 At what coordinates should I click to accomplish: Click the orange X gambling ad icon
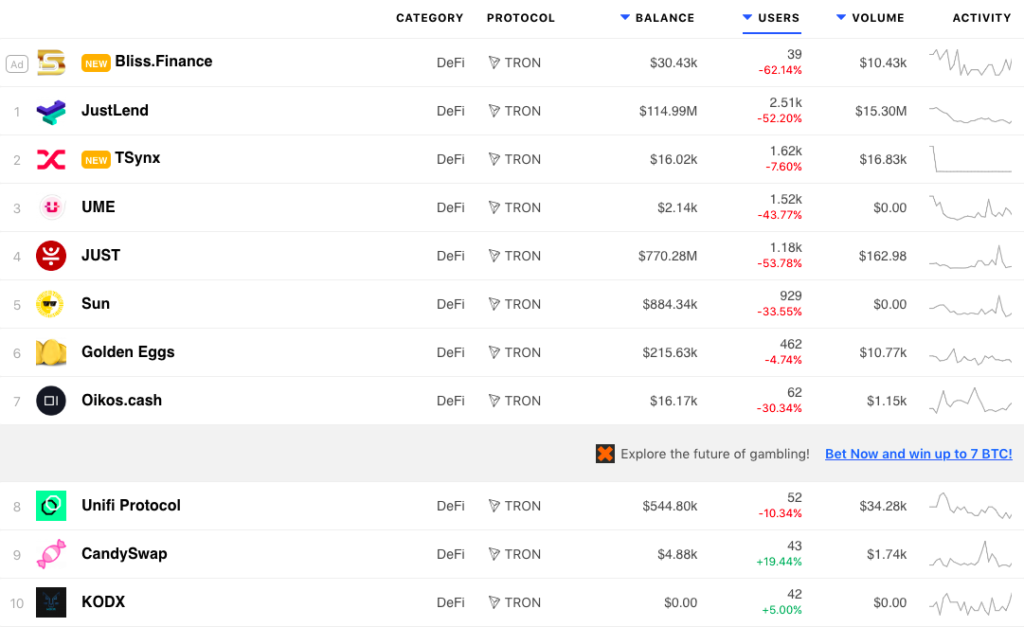(605, 454)
